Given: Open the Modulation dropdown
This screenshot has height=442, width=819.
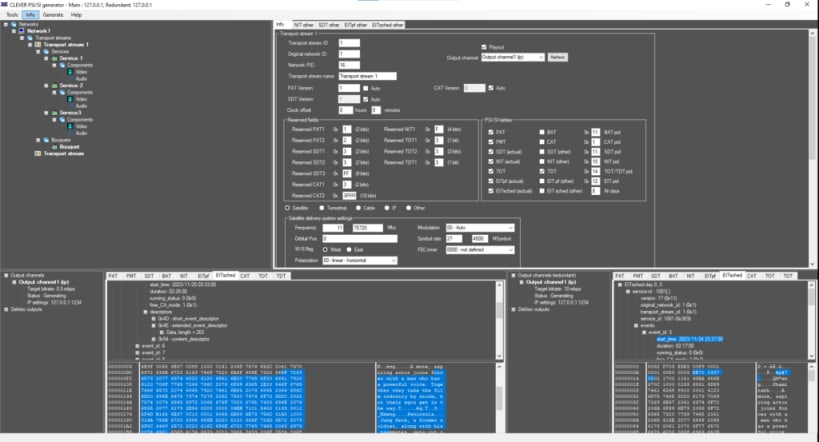Looking at the screenshot, I should (479, 228).
